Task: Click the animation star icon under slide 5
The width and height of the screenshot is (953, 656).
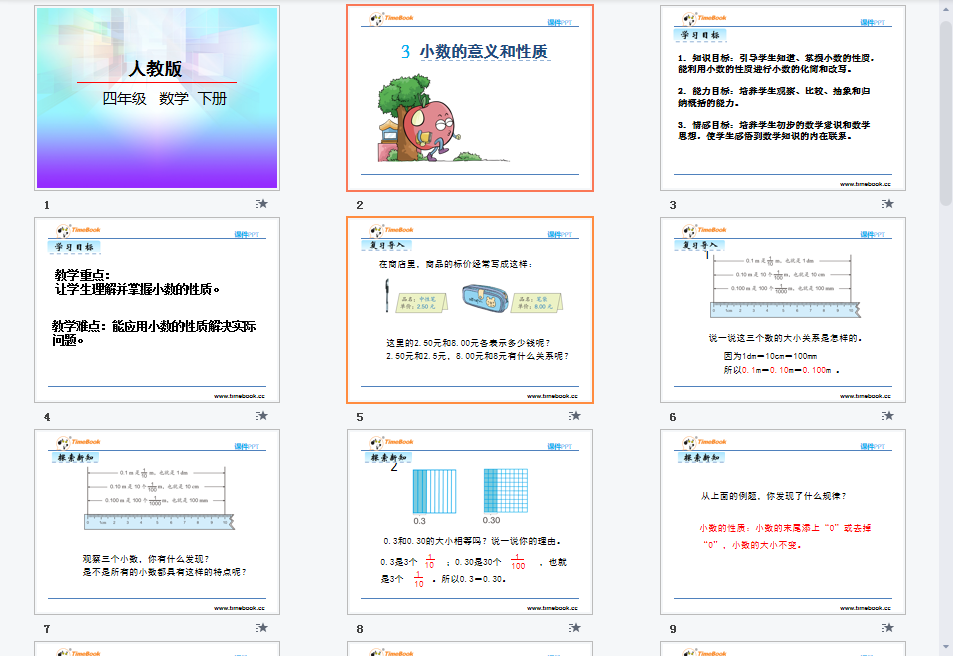Action: click(x=574, y=416)
